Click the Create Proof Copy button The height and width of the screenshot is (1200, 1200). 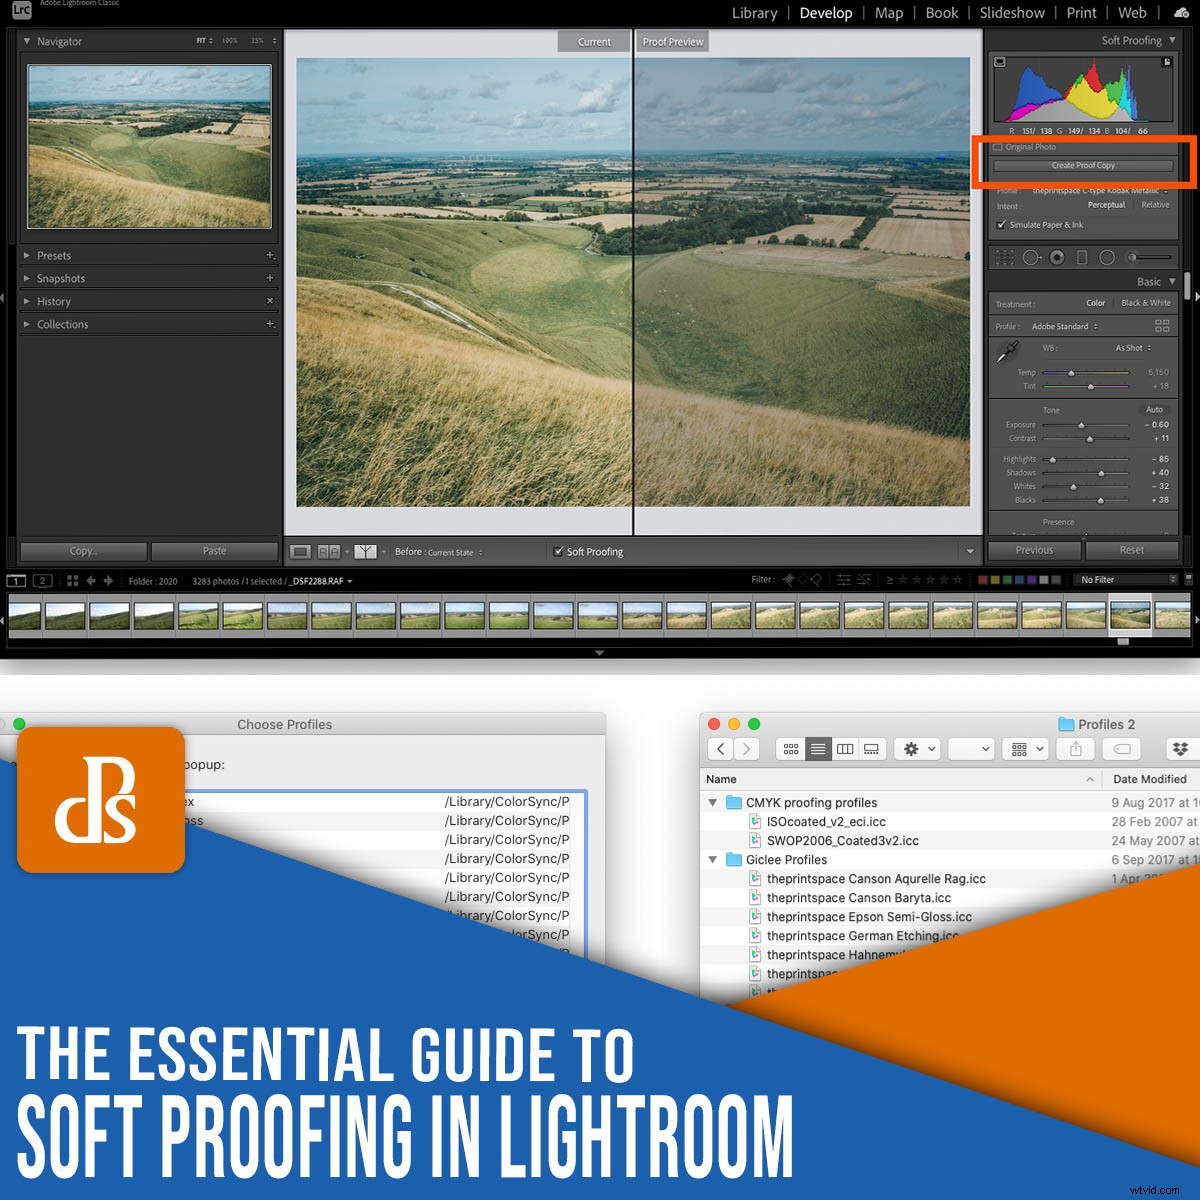point(1082,165)
